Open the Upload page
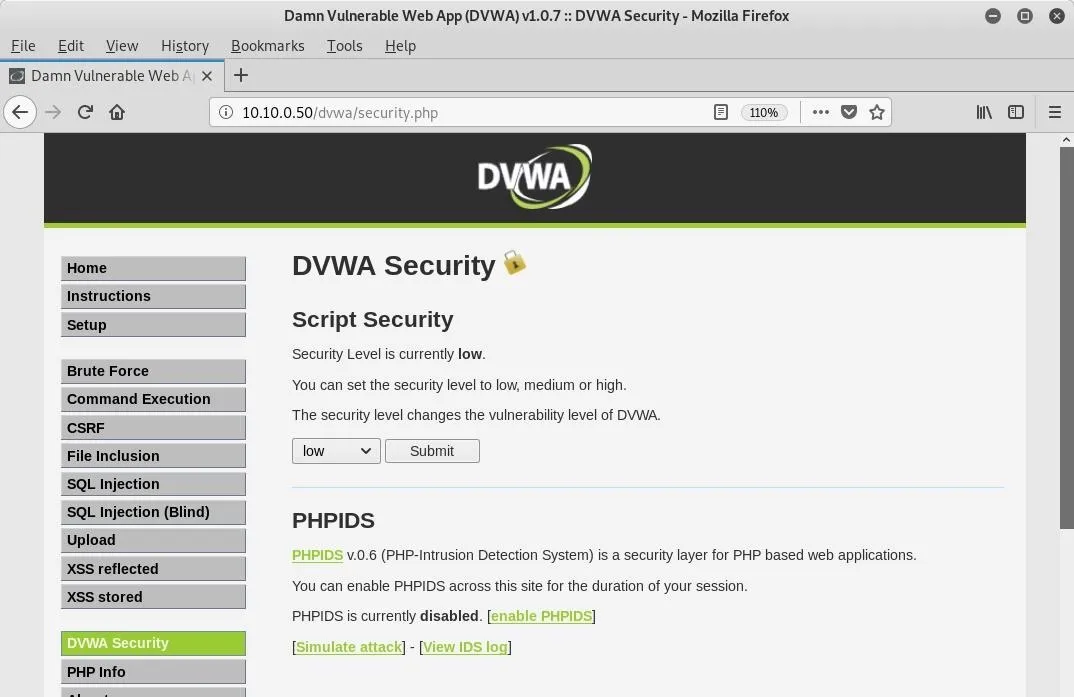1074x697 pixels. [153, 540]
